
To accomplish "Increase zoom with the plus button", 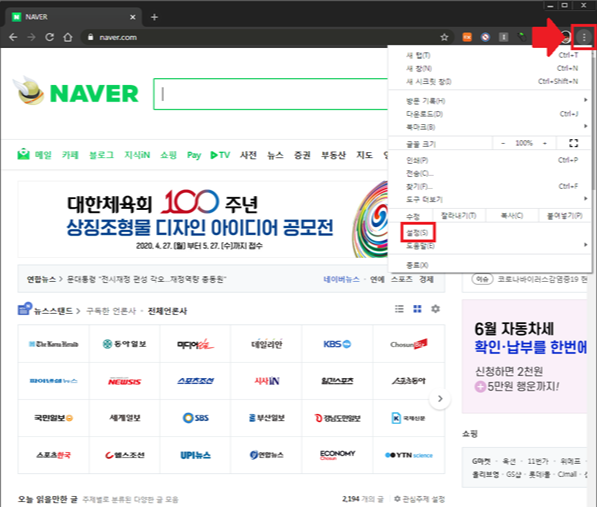I will 545,143.
